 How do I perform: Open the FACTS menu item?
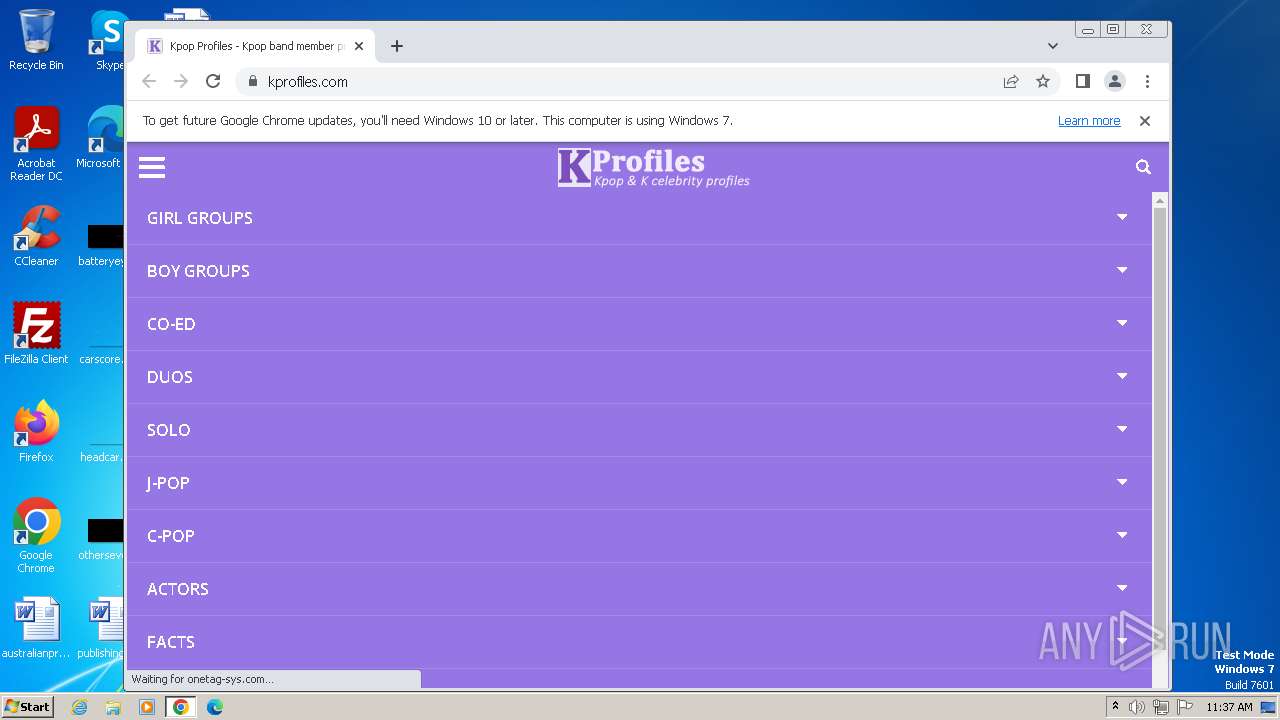coord(171,642)
